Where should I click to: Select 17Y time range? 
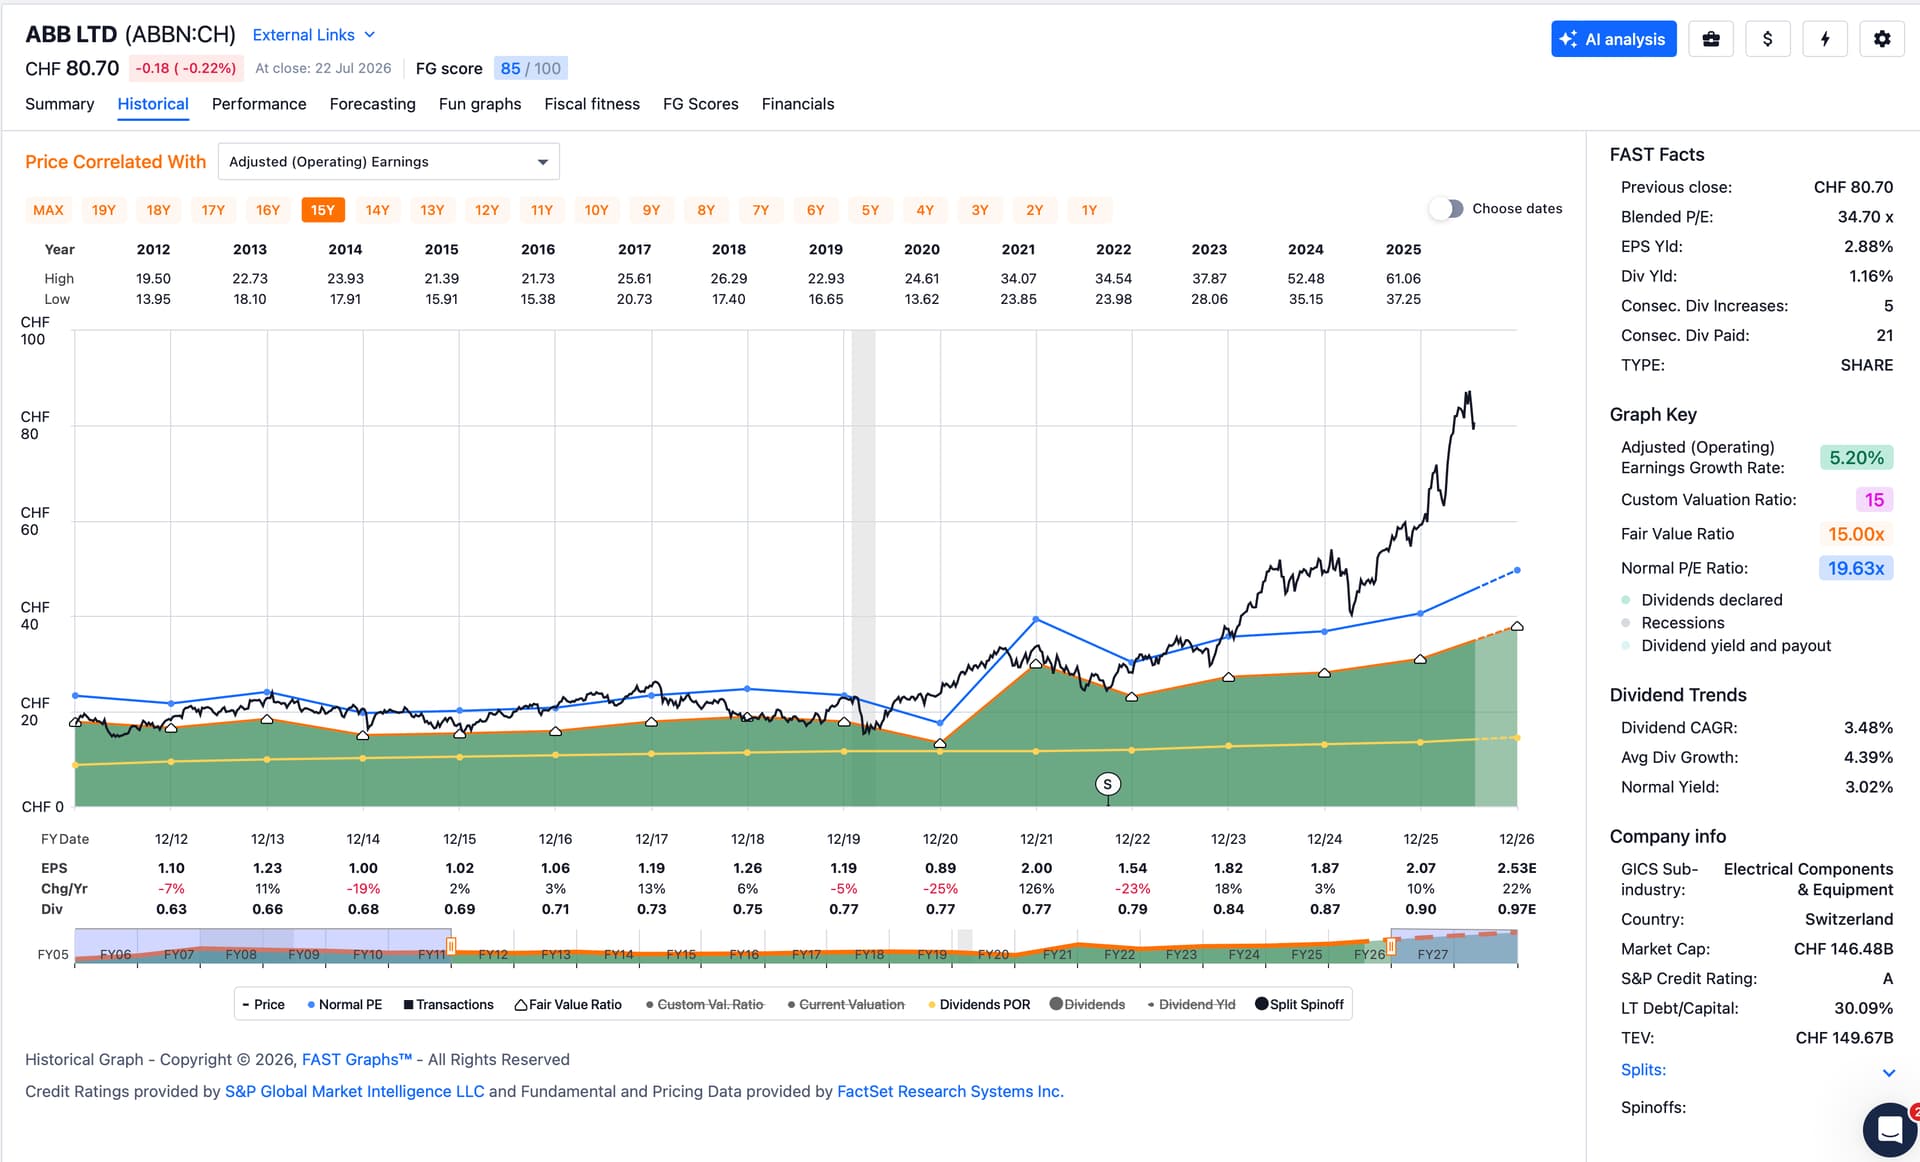pos(213,210)
